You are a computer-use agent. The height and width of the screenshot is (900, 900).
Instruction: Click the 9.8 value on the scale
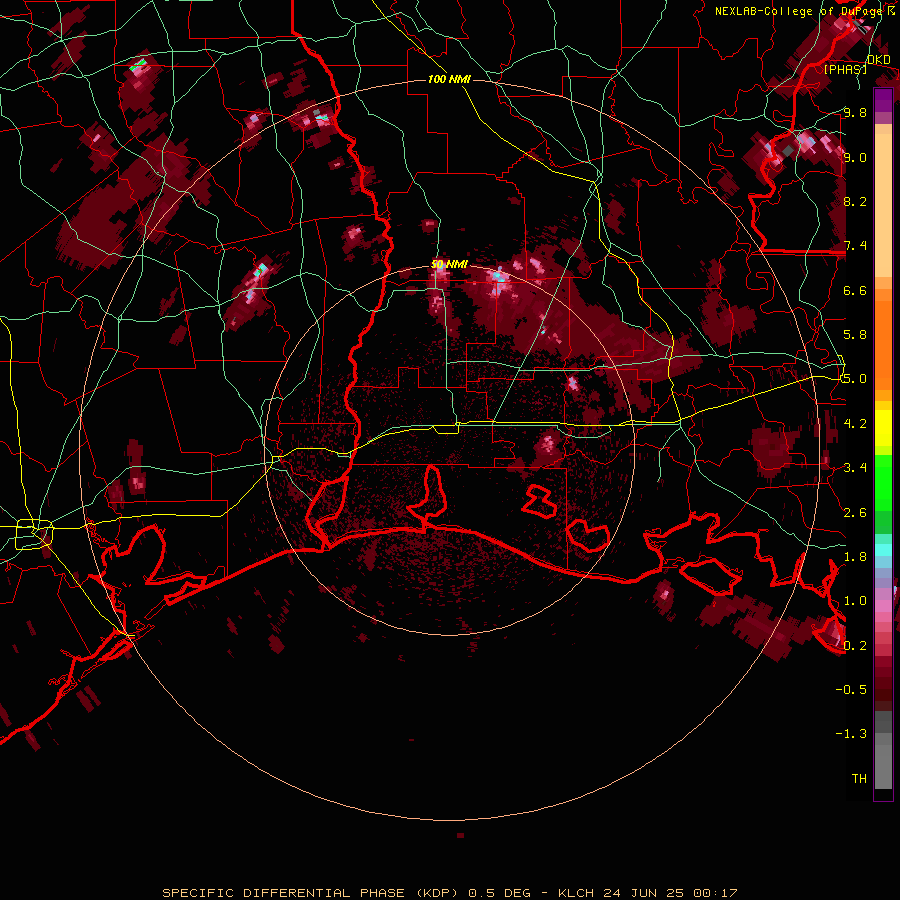coord(855,113)
